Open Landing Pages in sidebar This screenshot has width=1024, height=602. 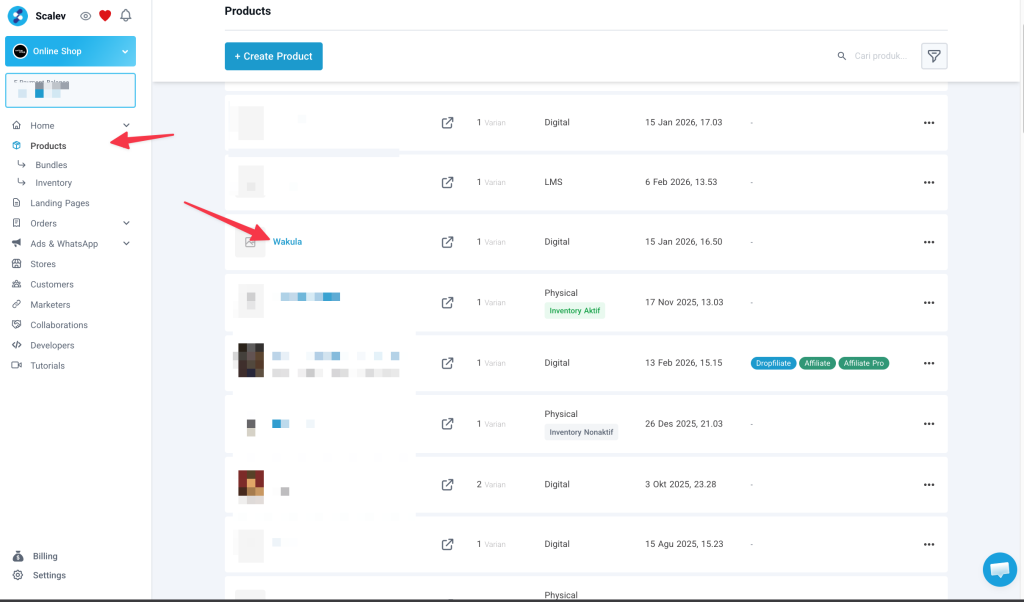[59, 203]
